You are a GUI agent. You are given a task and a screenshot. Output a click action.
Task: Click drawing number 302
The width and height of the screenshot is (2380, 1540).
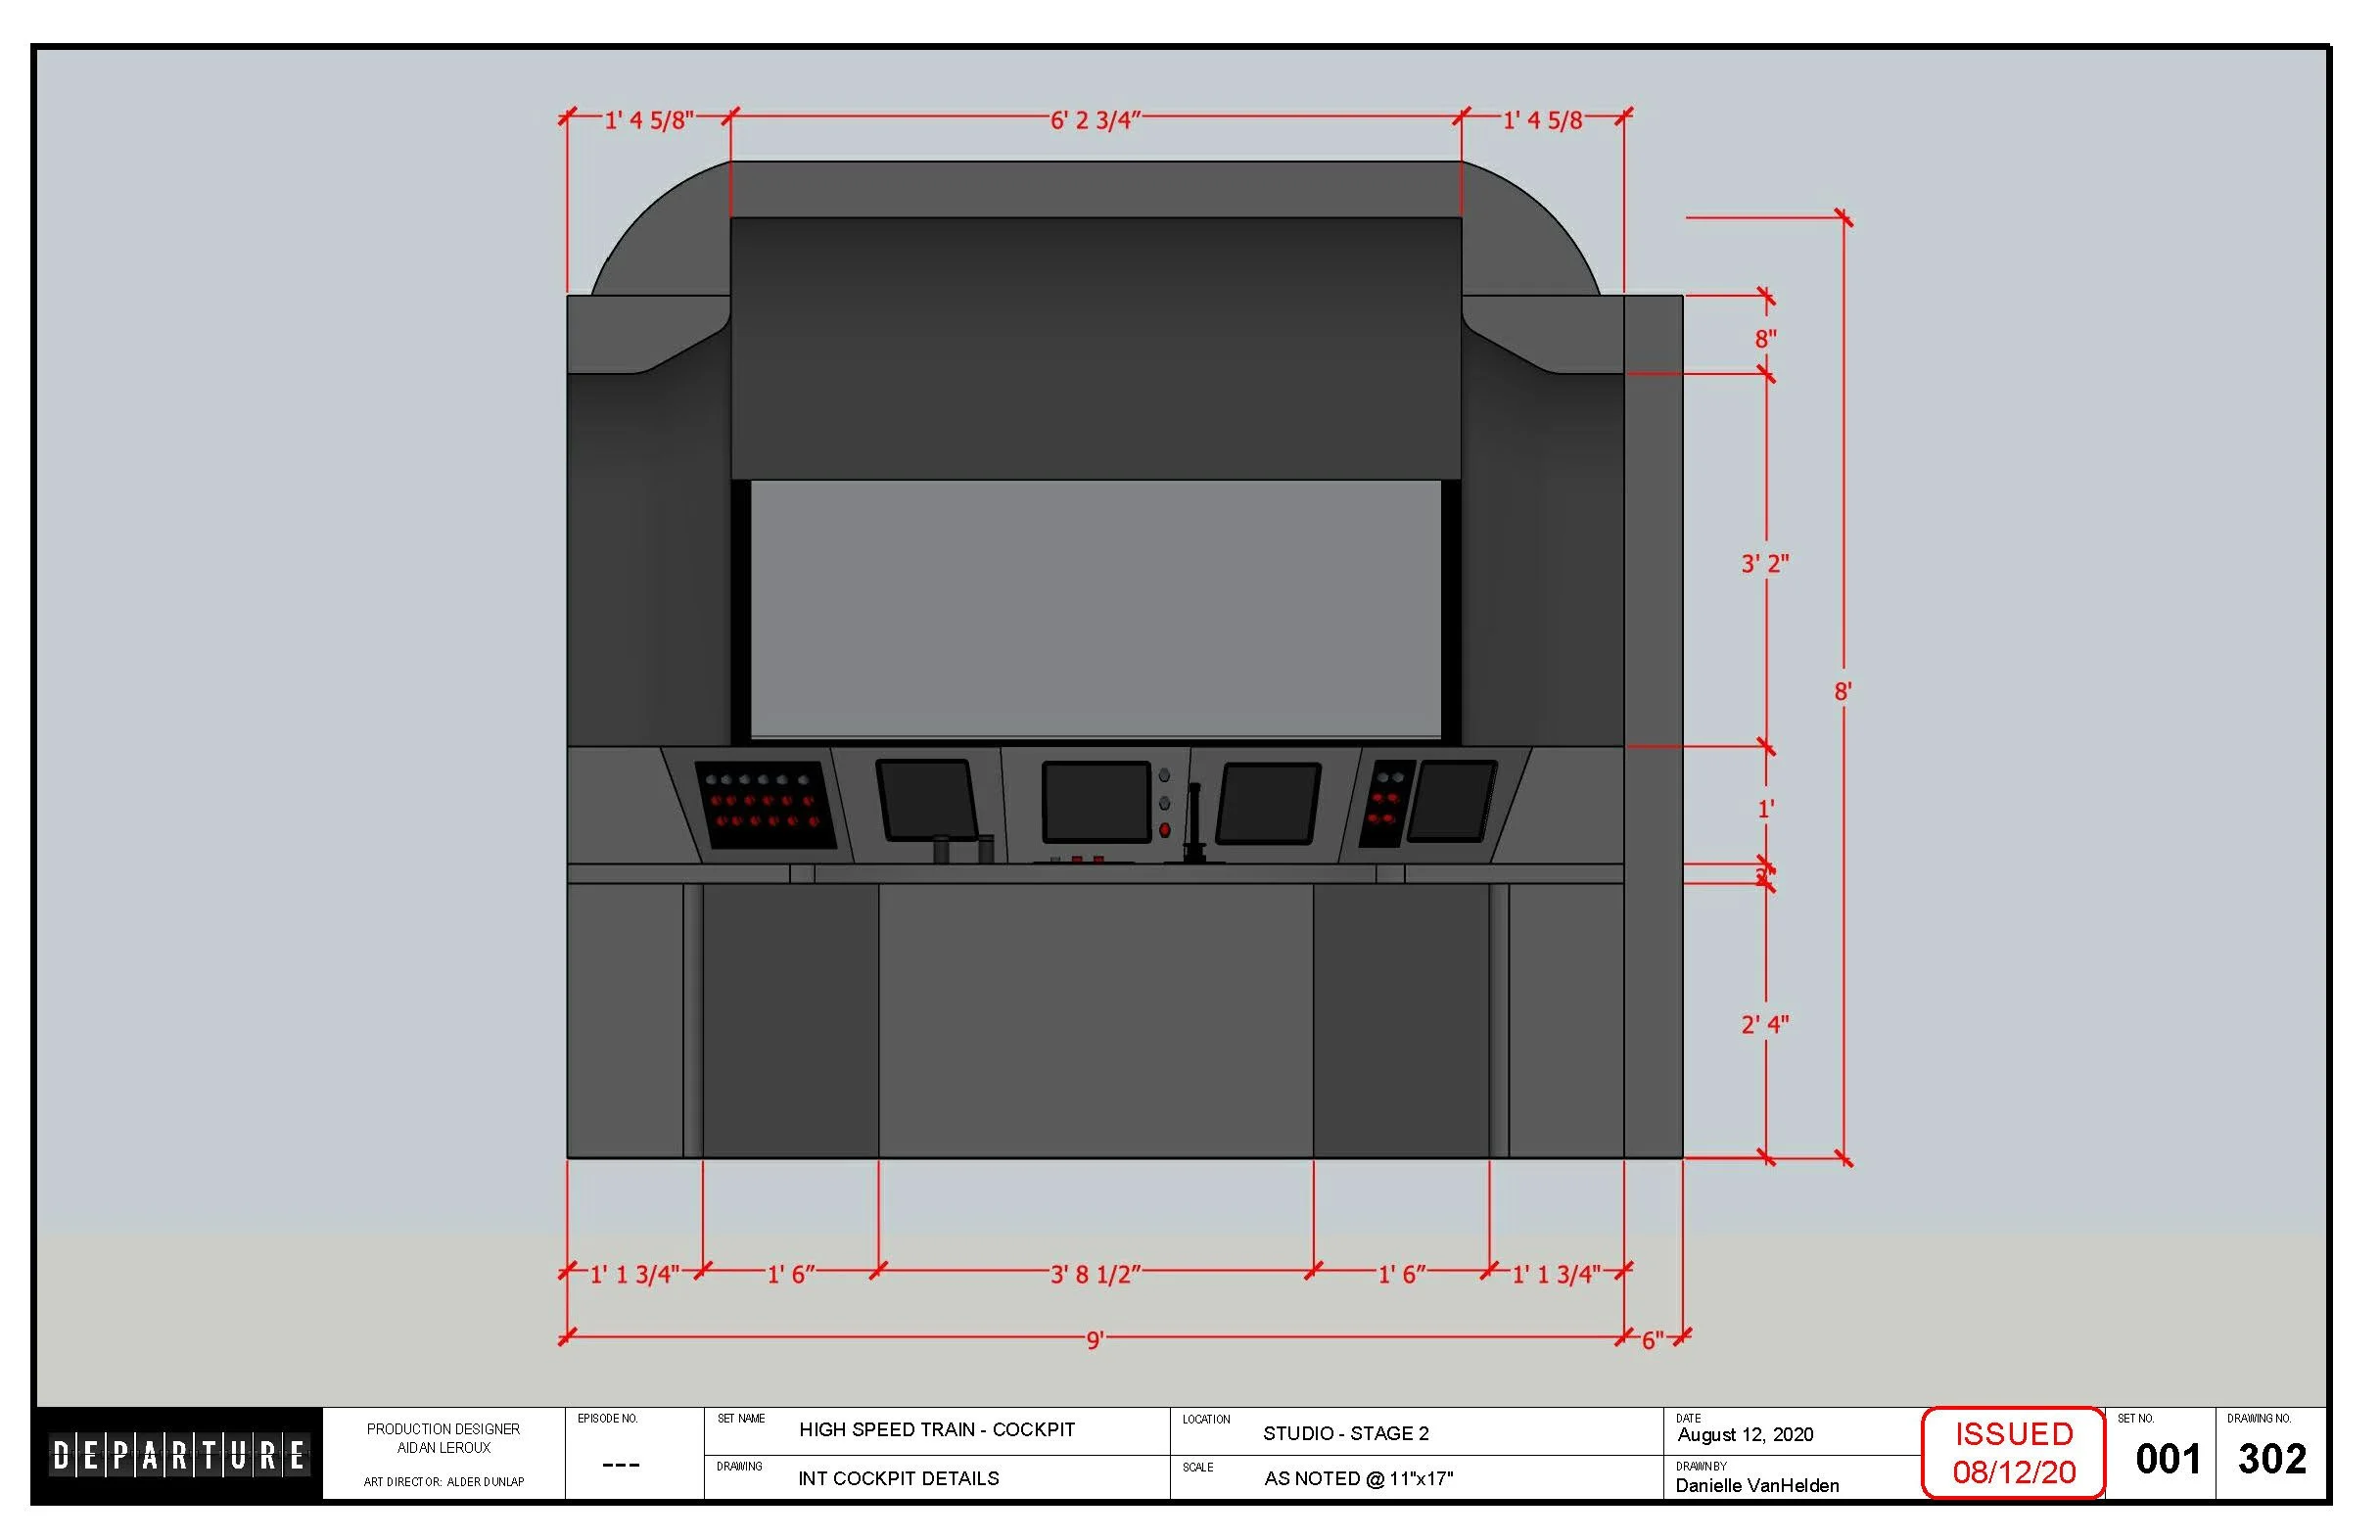[x=2271, y=1459]
